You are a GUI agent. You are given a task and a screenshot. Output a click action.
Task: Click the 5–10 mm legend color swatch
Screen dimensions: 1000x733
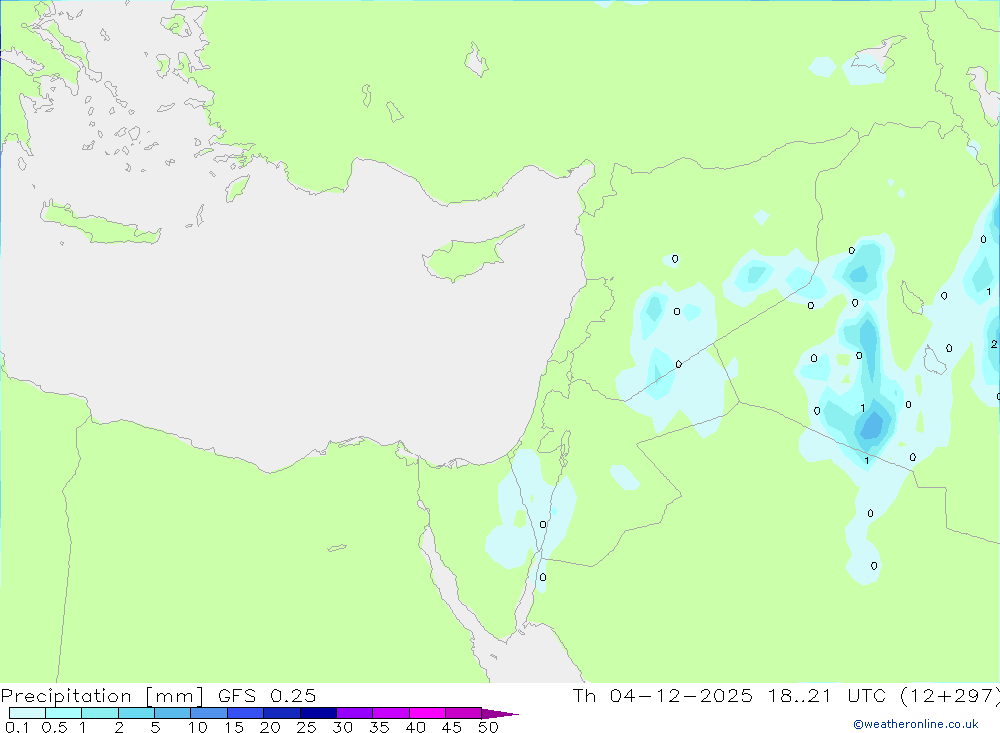[172, 713]
